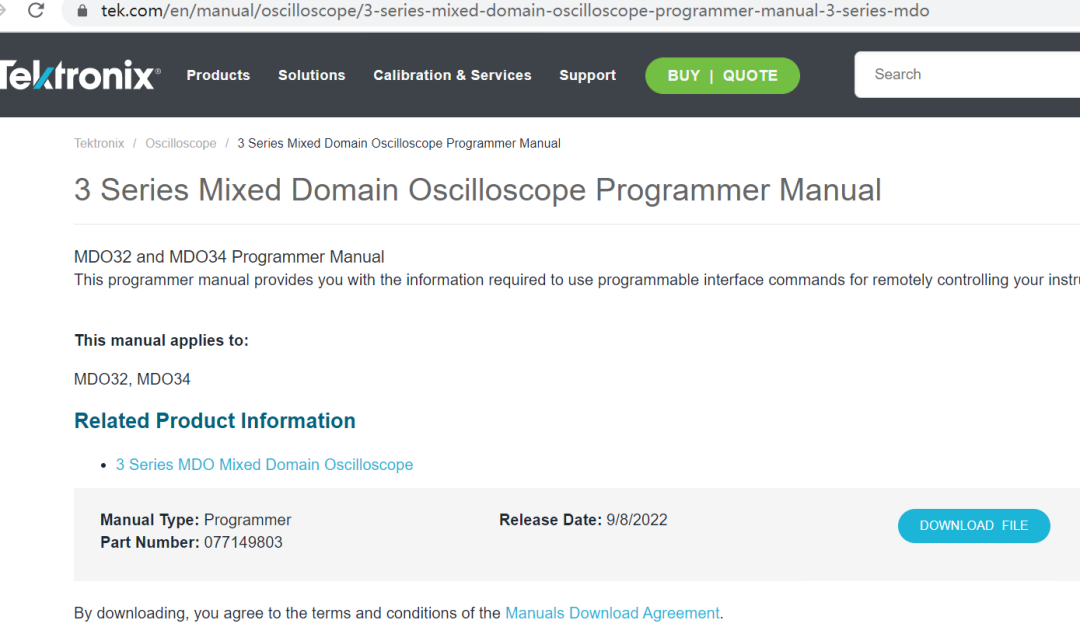
Task: Open the Products menu
Action: pyautogui.click(x=218, y=75)
